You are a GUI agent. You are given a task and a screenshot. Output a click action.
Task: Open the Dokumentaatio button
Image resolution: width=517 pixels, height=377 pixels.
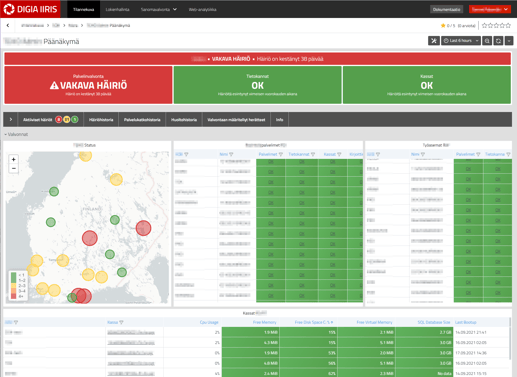(x=447, y=9)
